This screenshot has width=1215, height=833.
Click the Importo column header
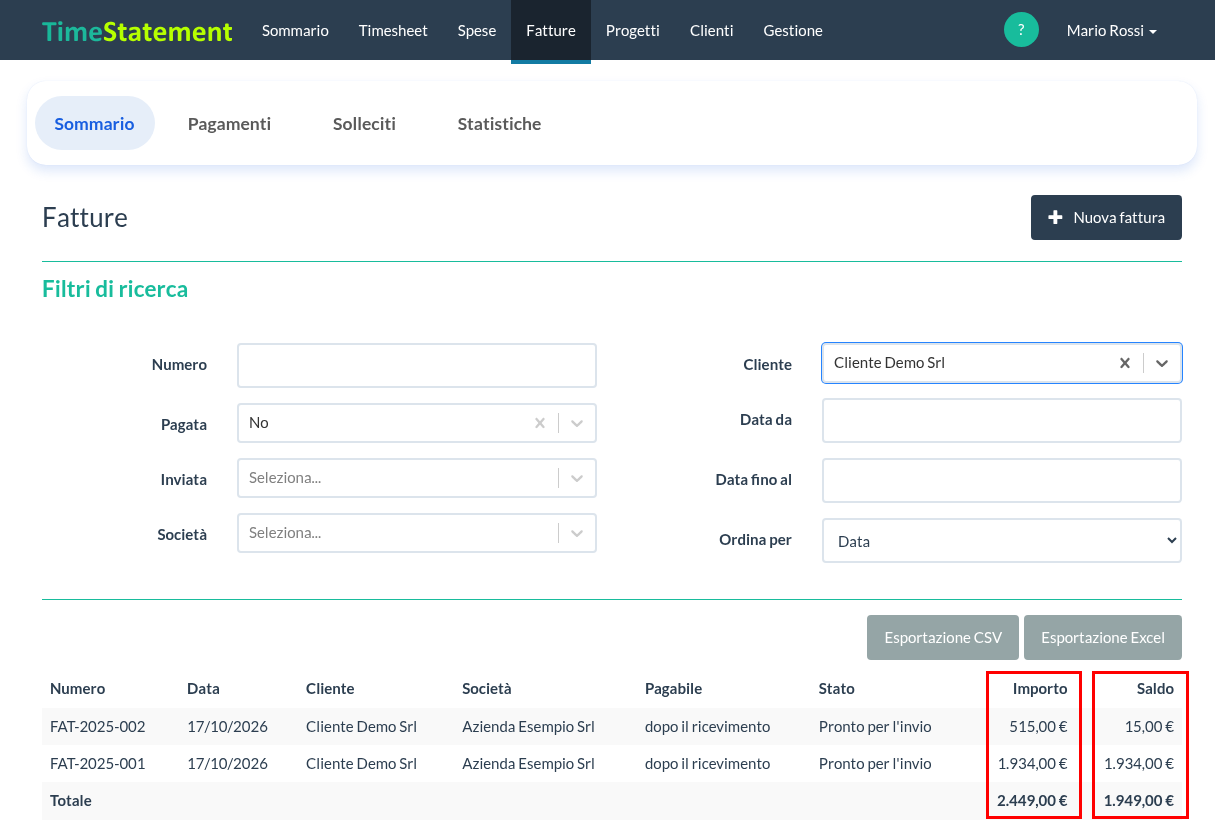pyautogui.click(x=1040, y=689)
